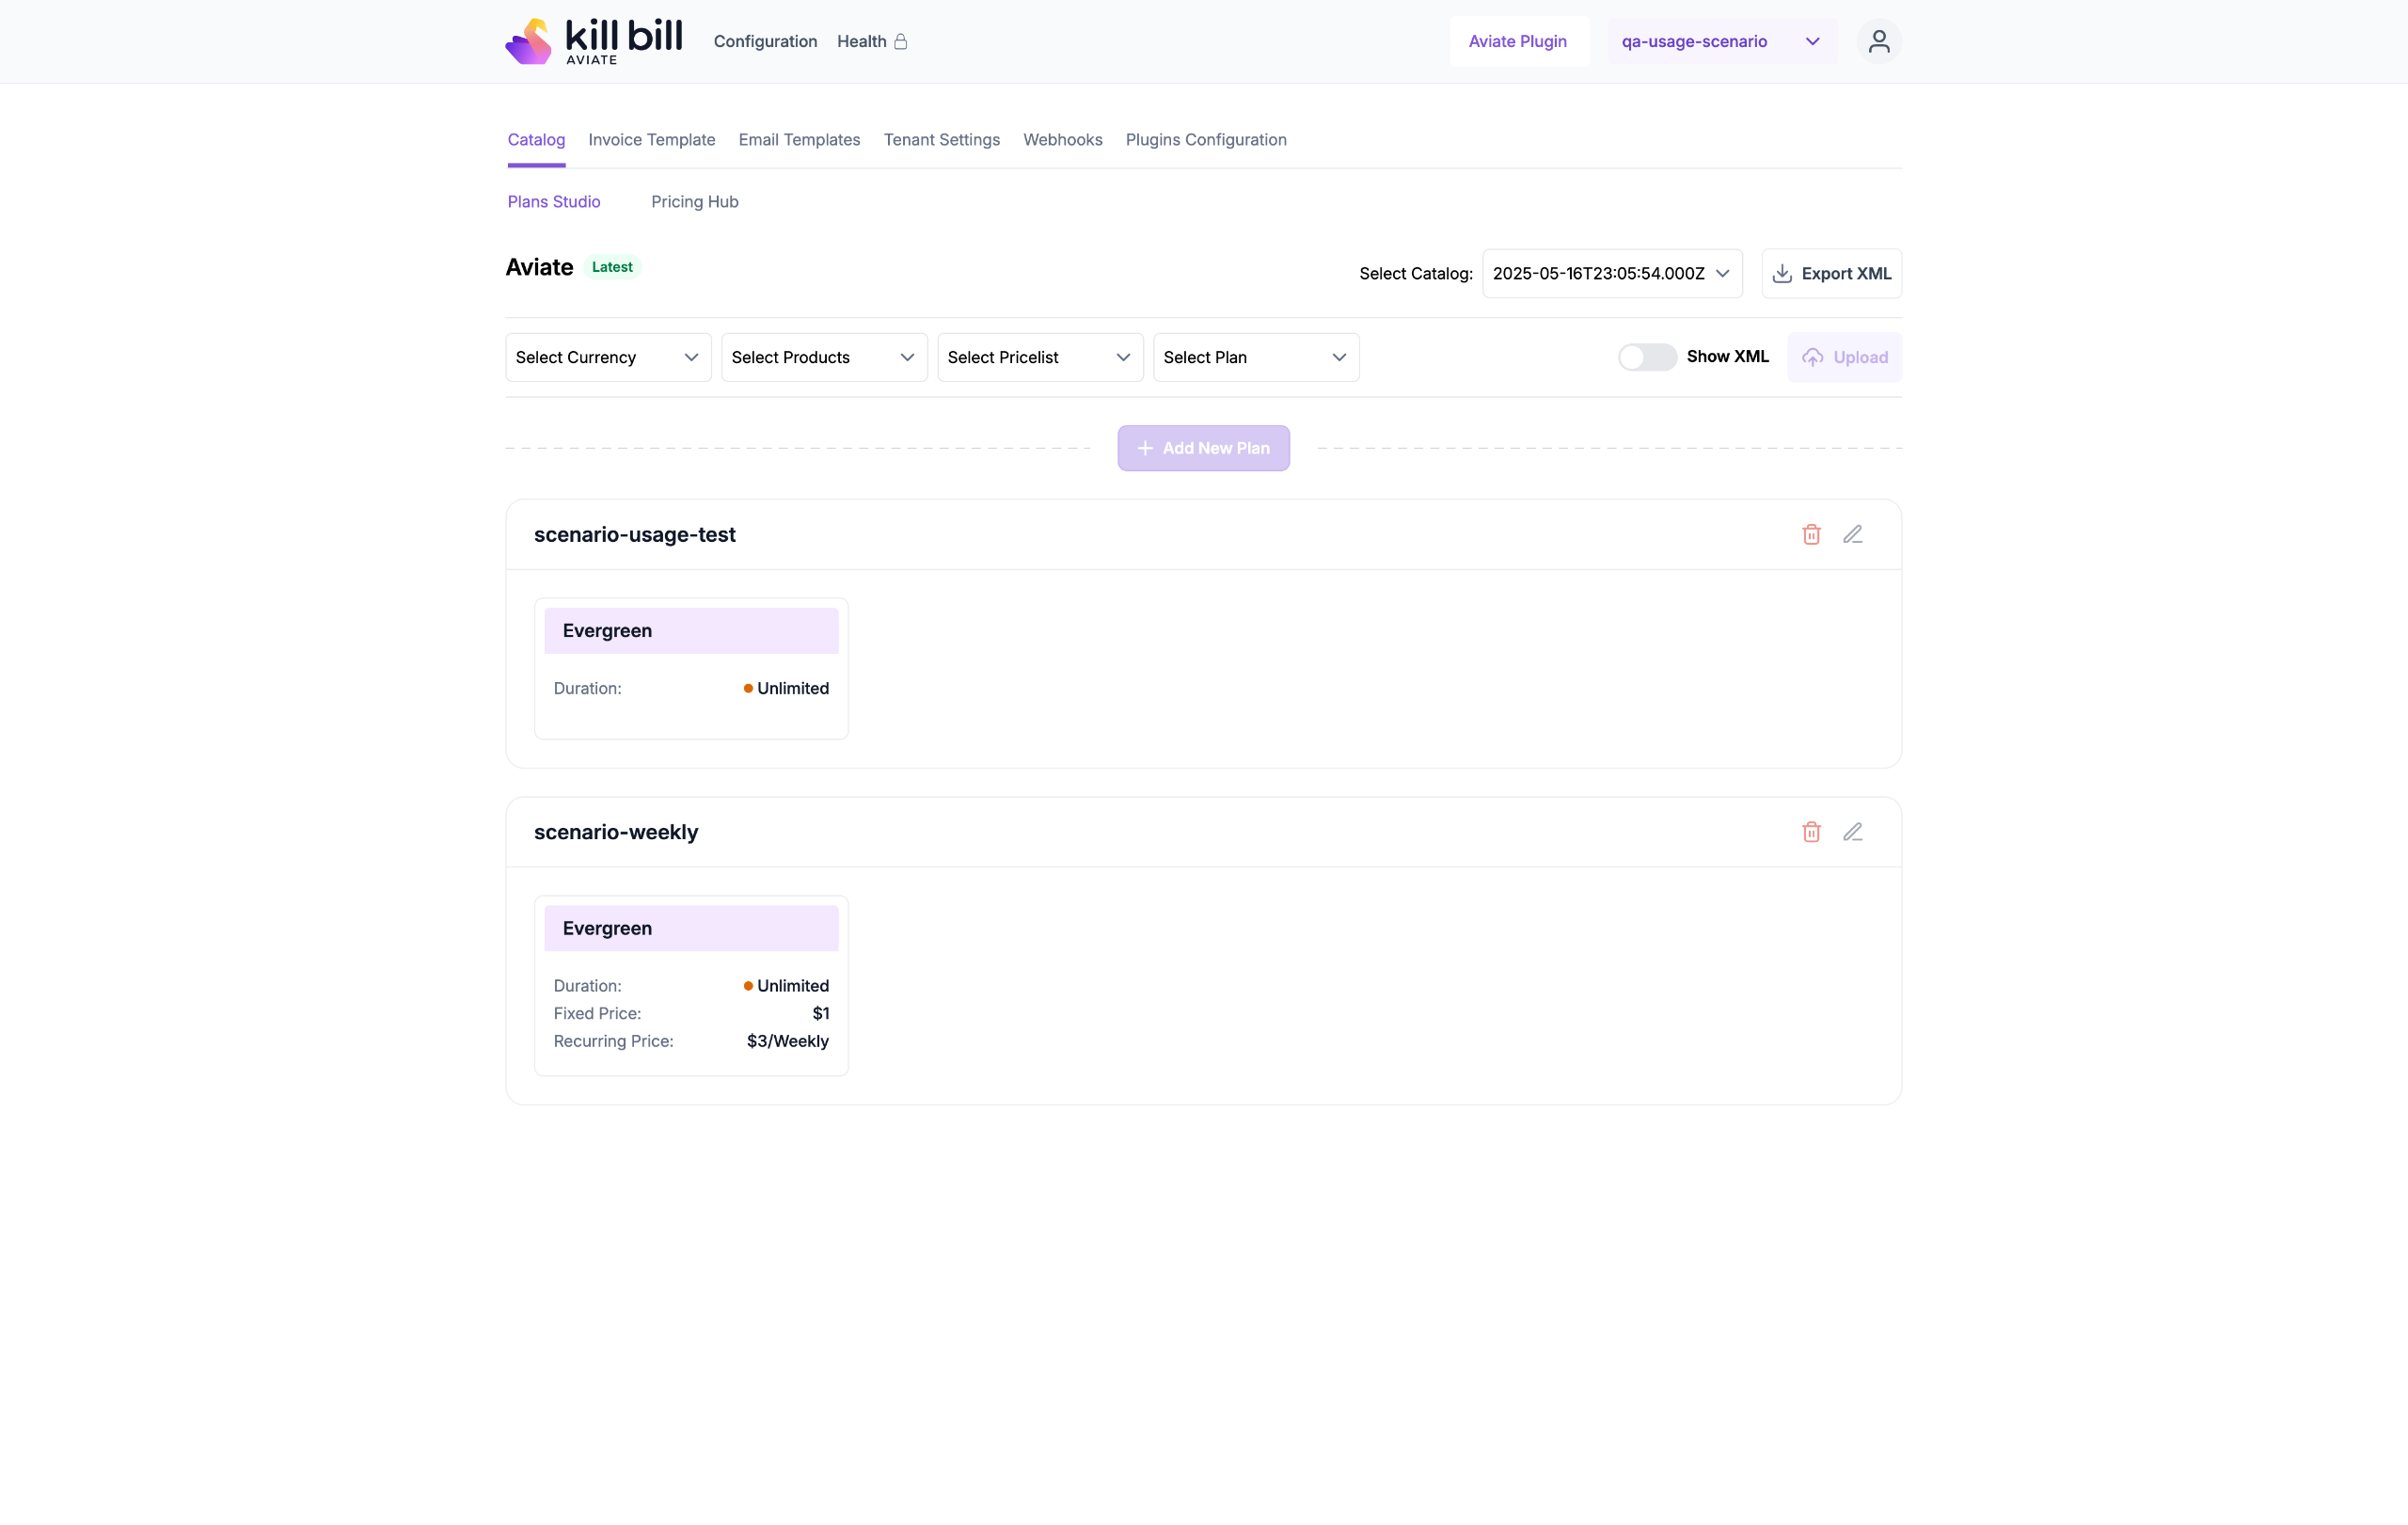Click the Kill Bill Aviate logo
This screenshot has height=1525, width=2408.
(x=594, y=41)
